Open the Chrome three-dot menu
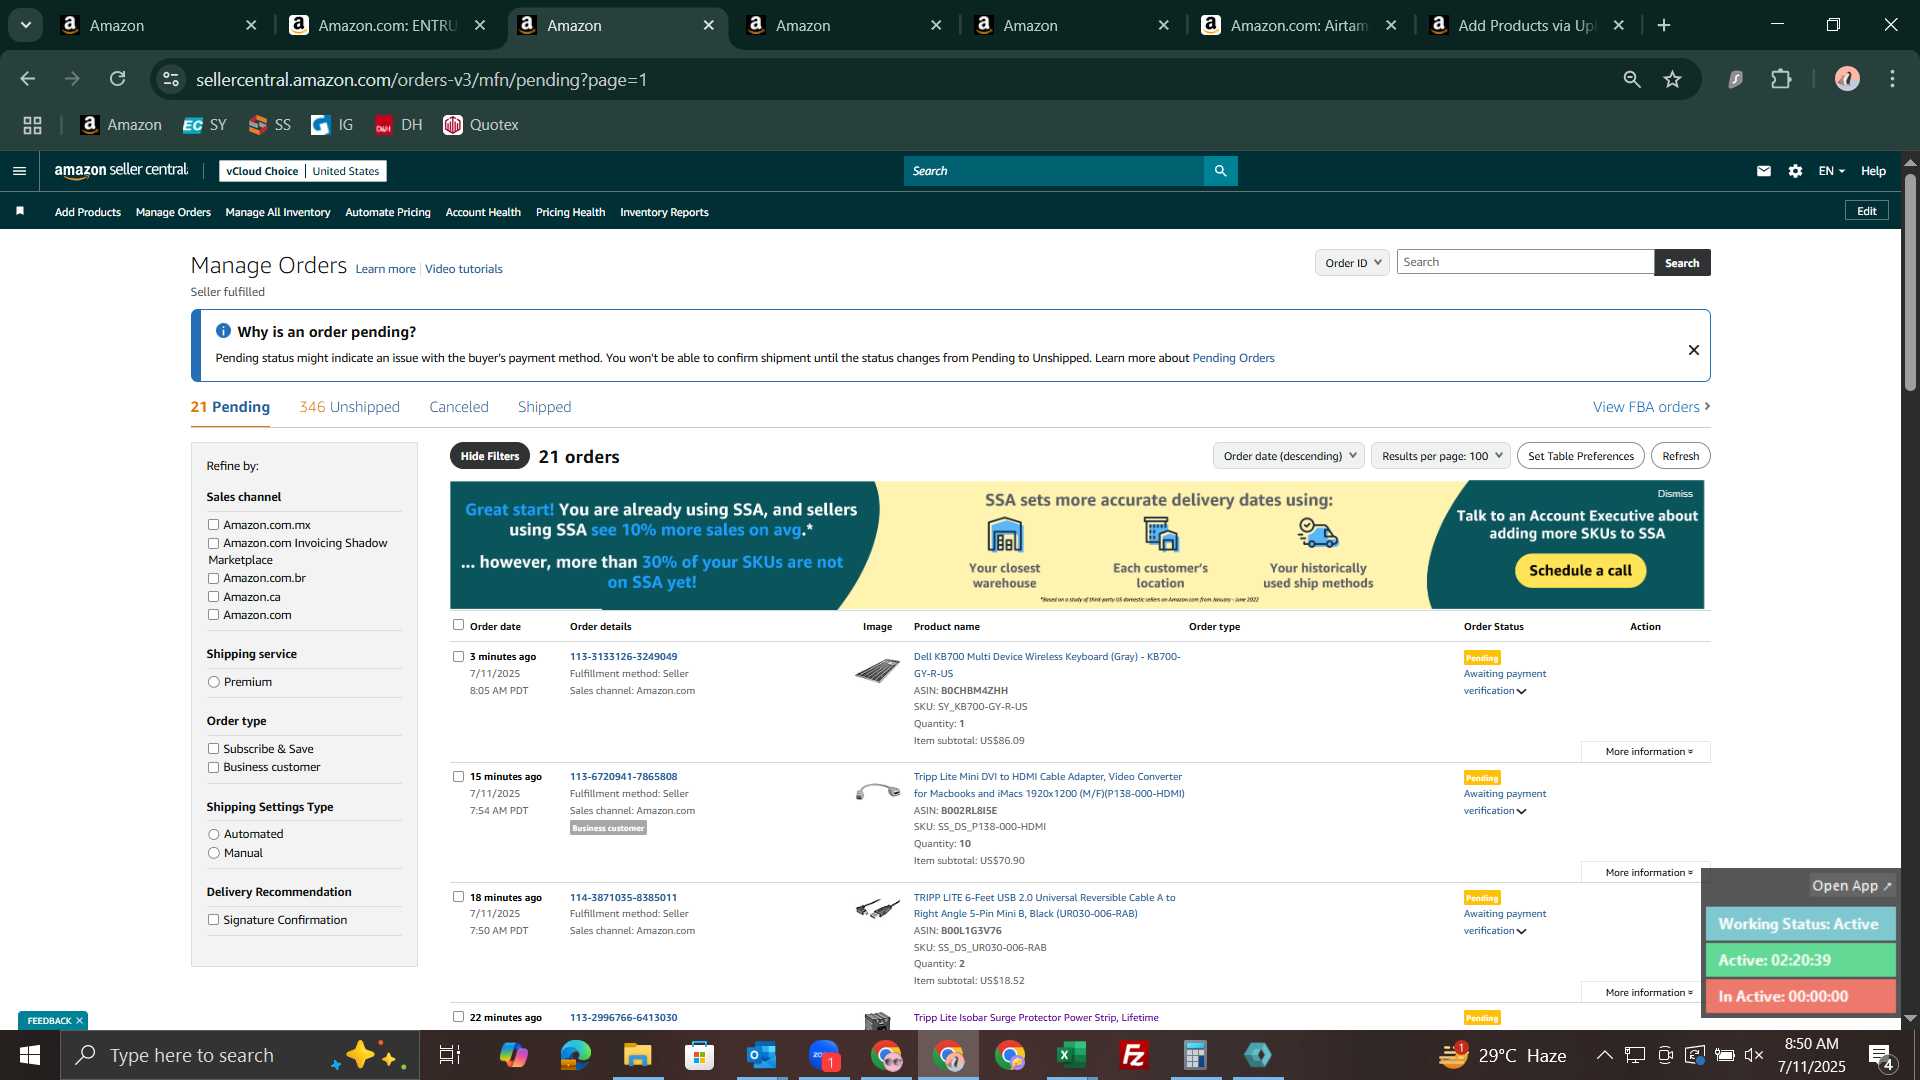This screenshot has width=1920, height=1080. pos(1892,79)
